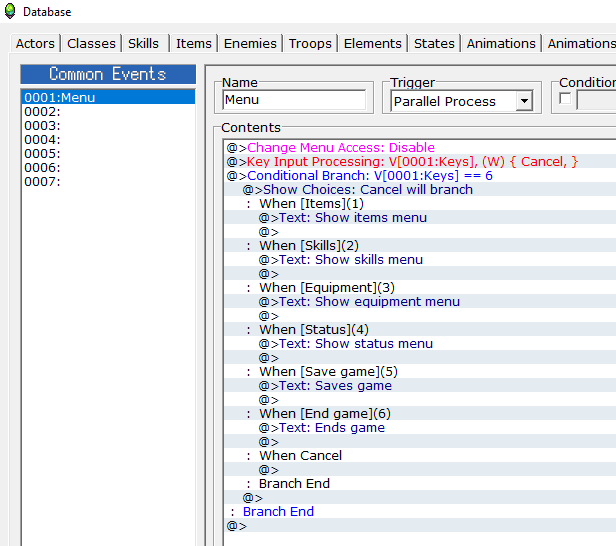
Task: Select common event 0004 in list
Action: [108, 139]
